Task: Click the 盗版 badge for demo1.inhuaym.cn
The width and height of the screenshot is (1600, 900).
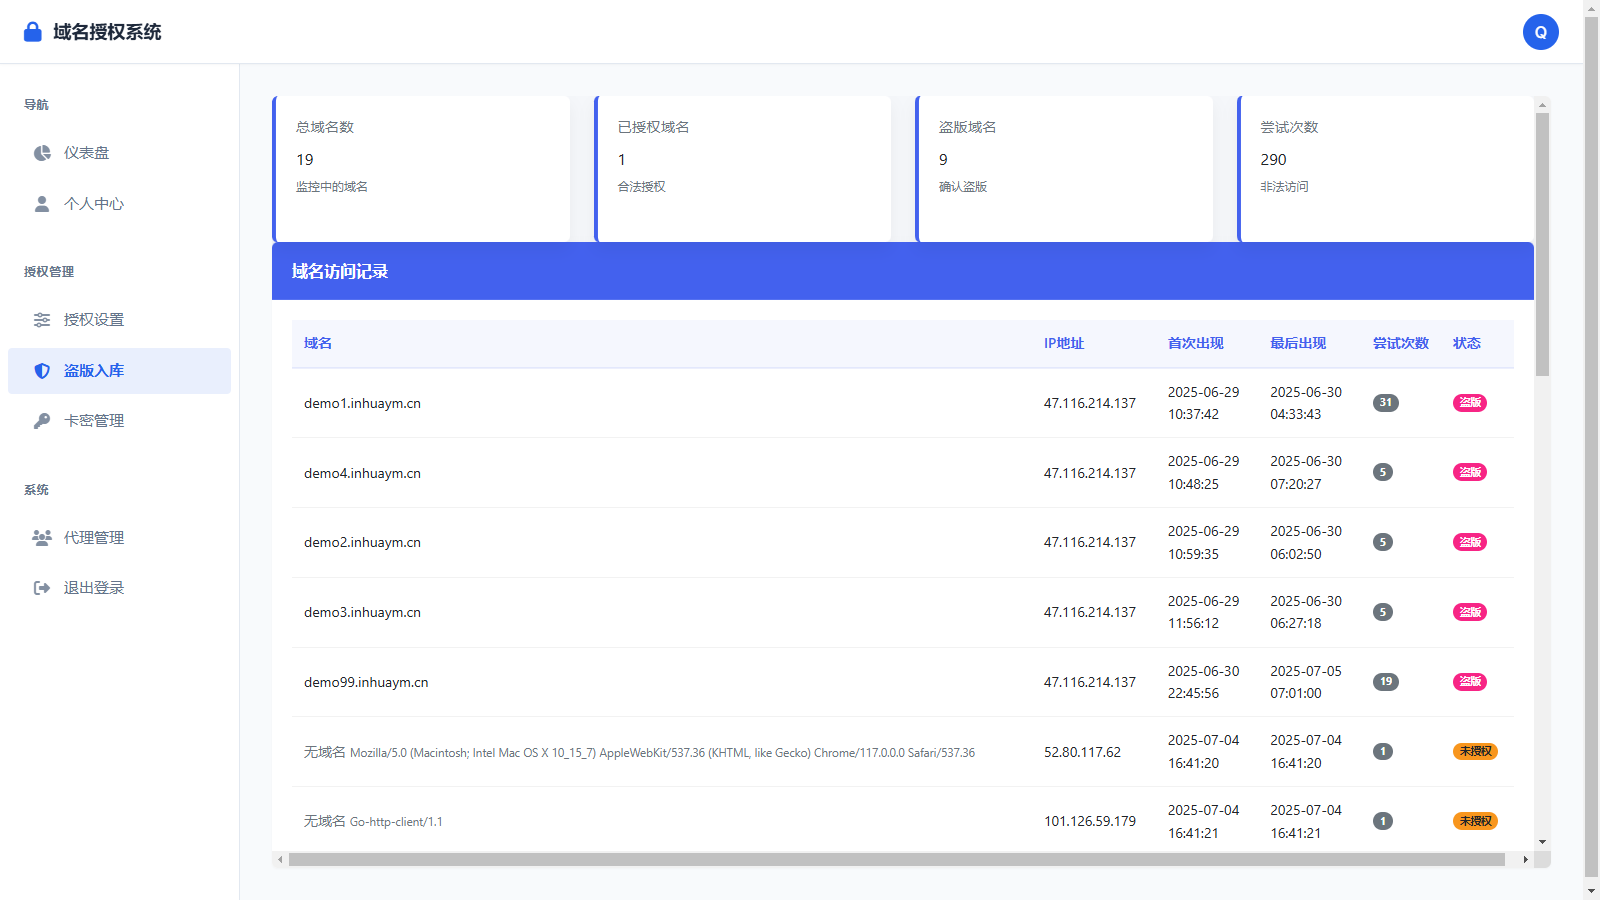Action: (1469, 403)
